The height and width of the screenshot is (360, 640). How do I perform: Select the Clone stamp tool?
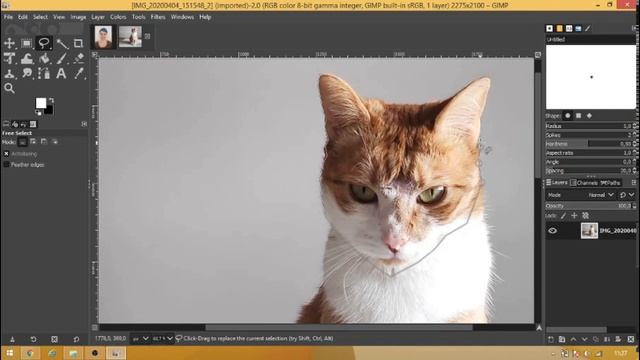click(x=9, y=73)
